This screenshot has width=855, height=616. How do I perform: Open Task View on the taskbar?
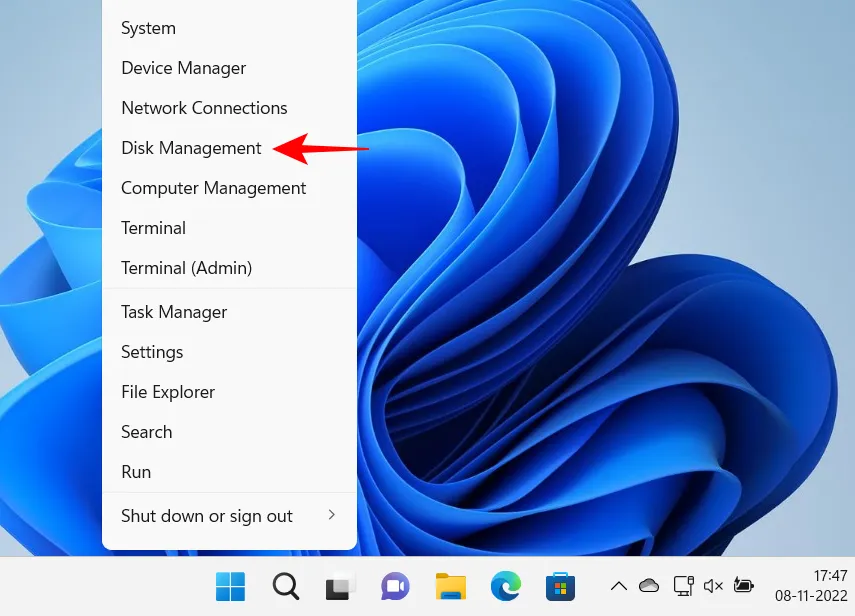340,587
